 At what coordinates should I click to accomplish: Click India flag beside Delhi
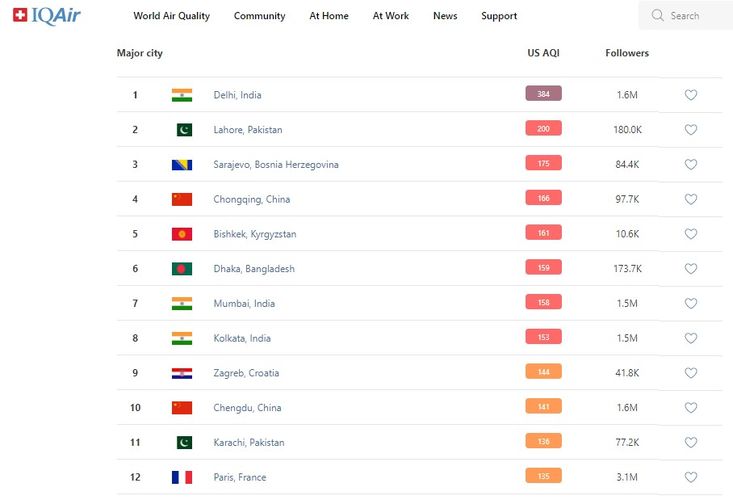(182, 95)
